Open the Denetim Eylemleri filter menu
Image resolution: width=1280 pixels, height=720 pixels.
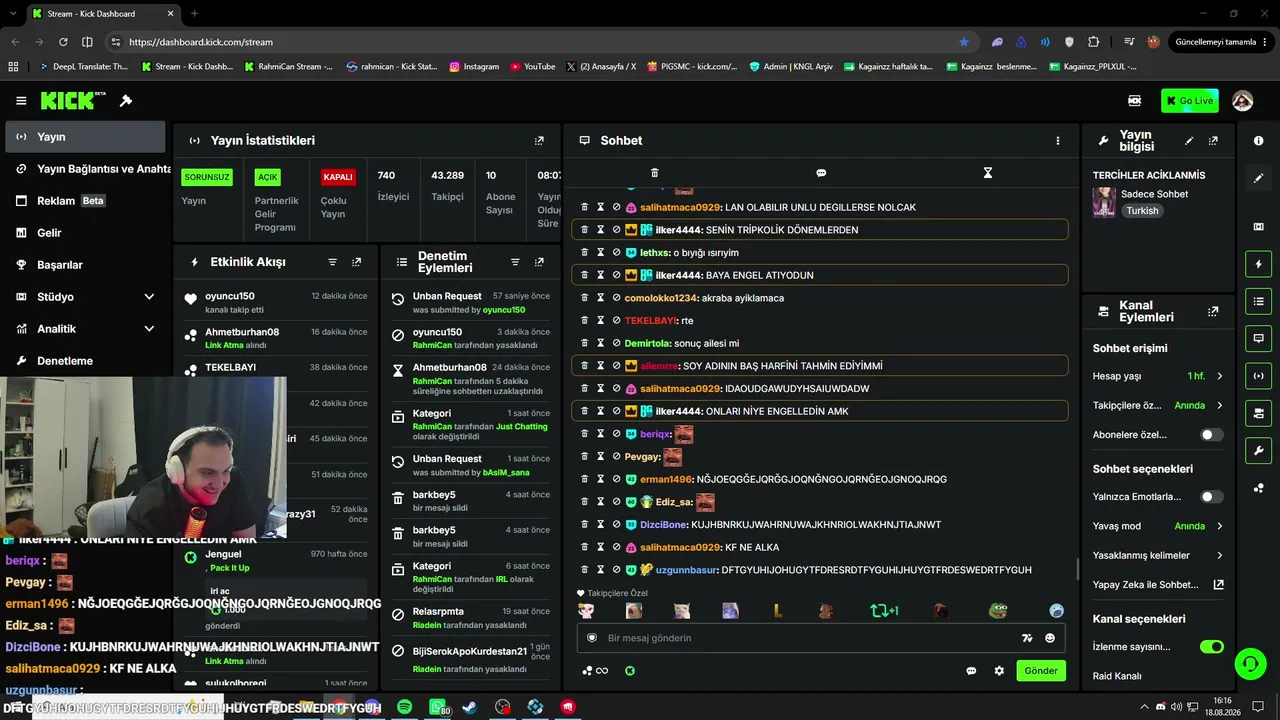click(515, 262)
